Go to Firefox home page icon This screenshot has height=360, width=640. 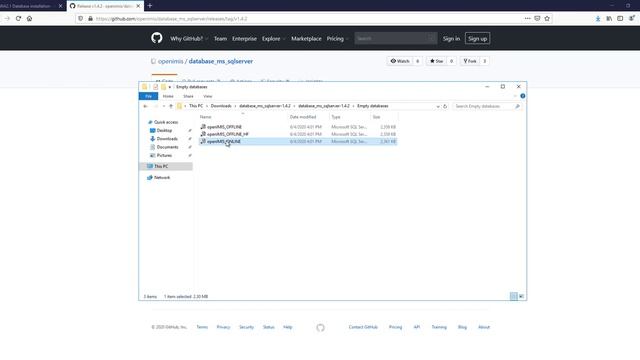(29, 18)
